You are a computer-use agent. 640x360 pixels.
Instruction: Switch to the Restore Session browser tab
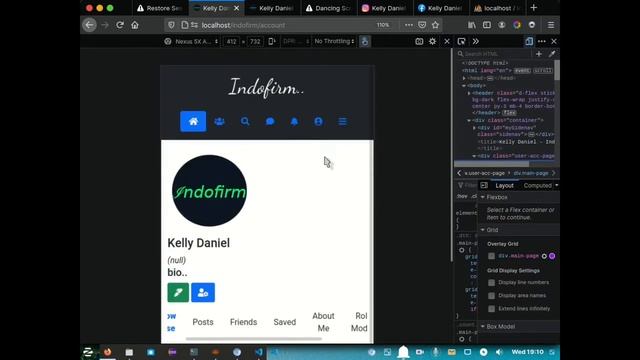(x=160, y=8)
